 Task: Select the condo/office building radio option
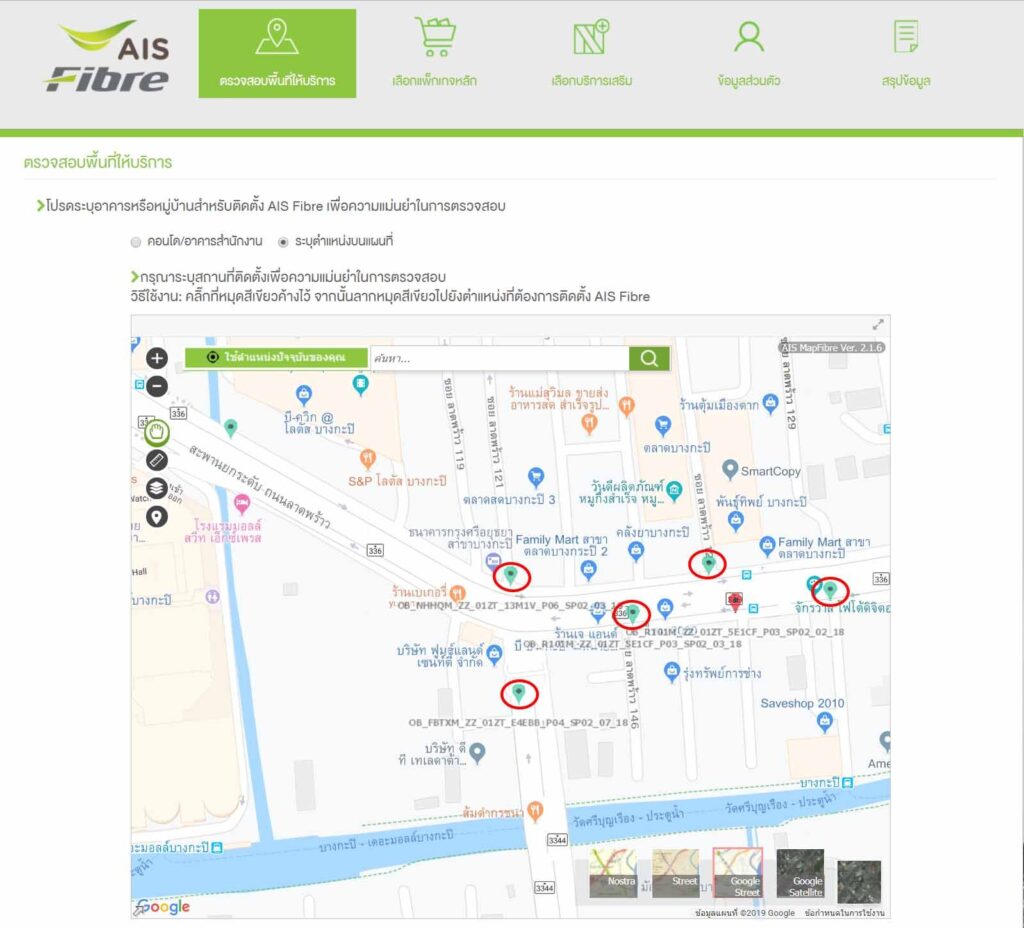coord(136,242)
